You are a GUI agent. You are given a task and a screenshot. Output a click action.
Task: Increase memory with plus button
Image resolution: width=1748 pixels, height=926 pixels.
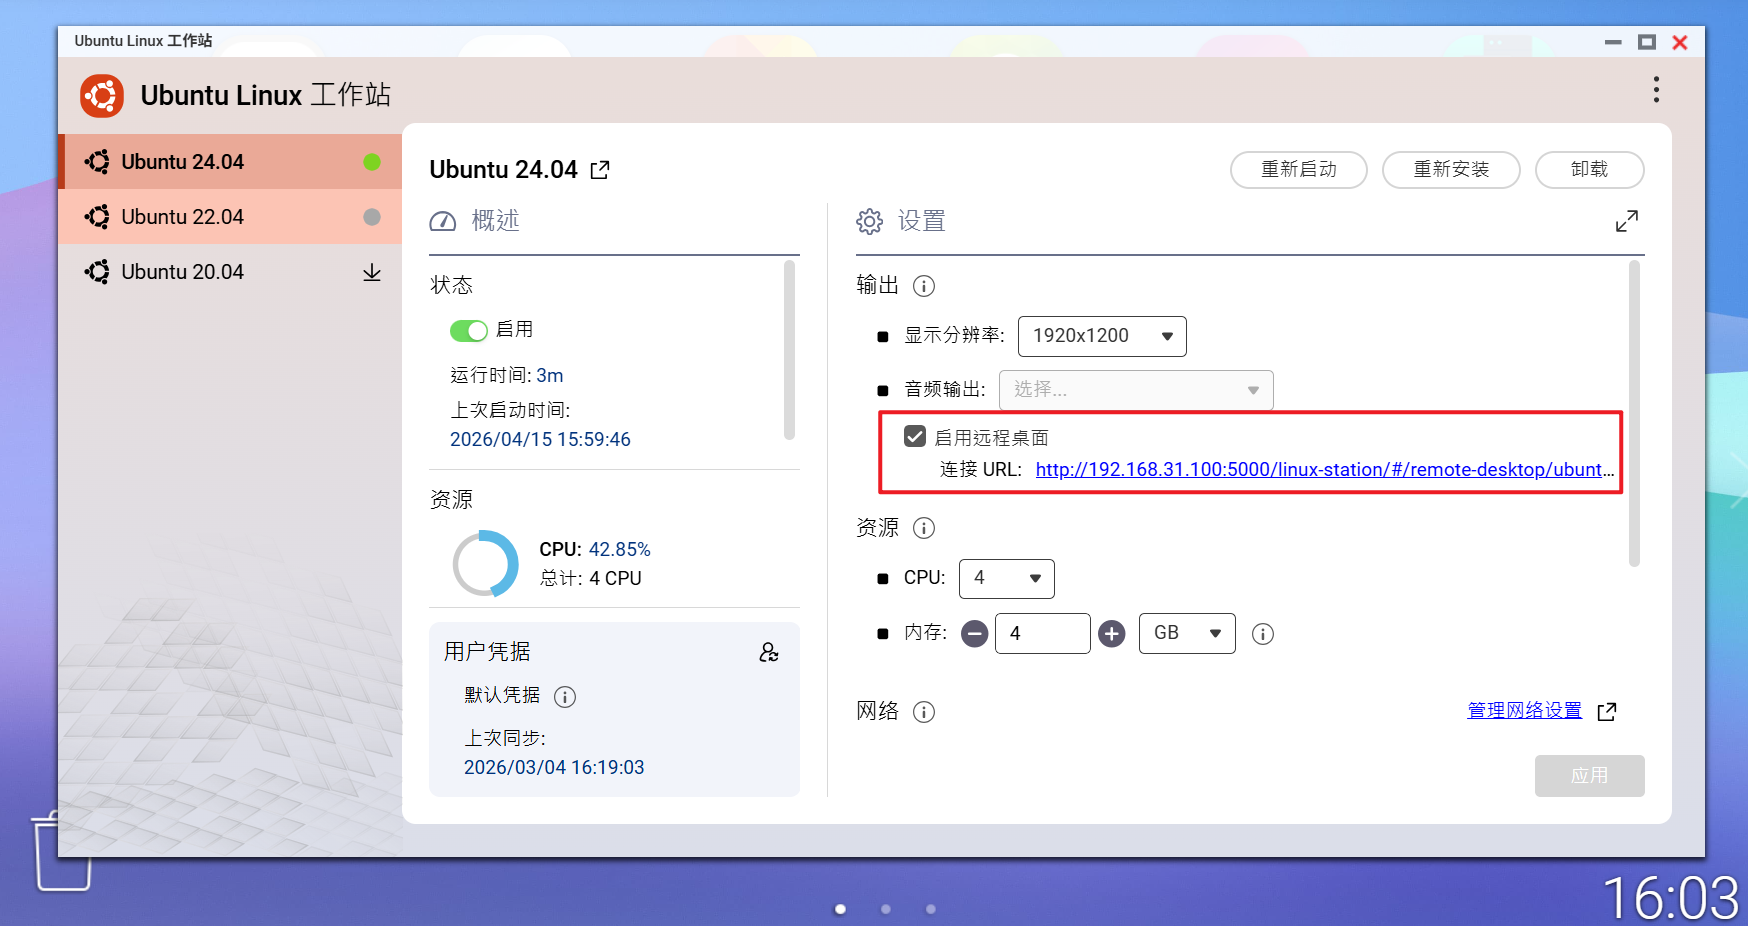[x=1112, y=634]
